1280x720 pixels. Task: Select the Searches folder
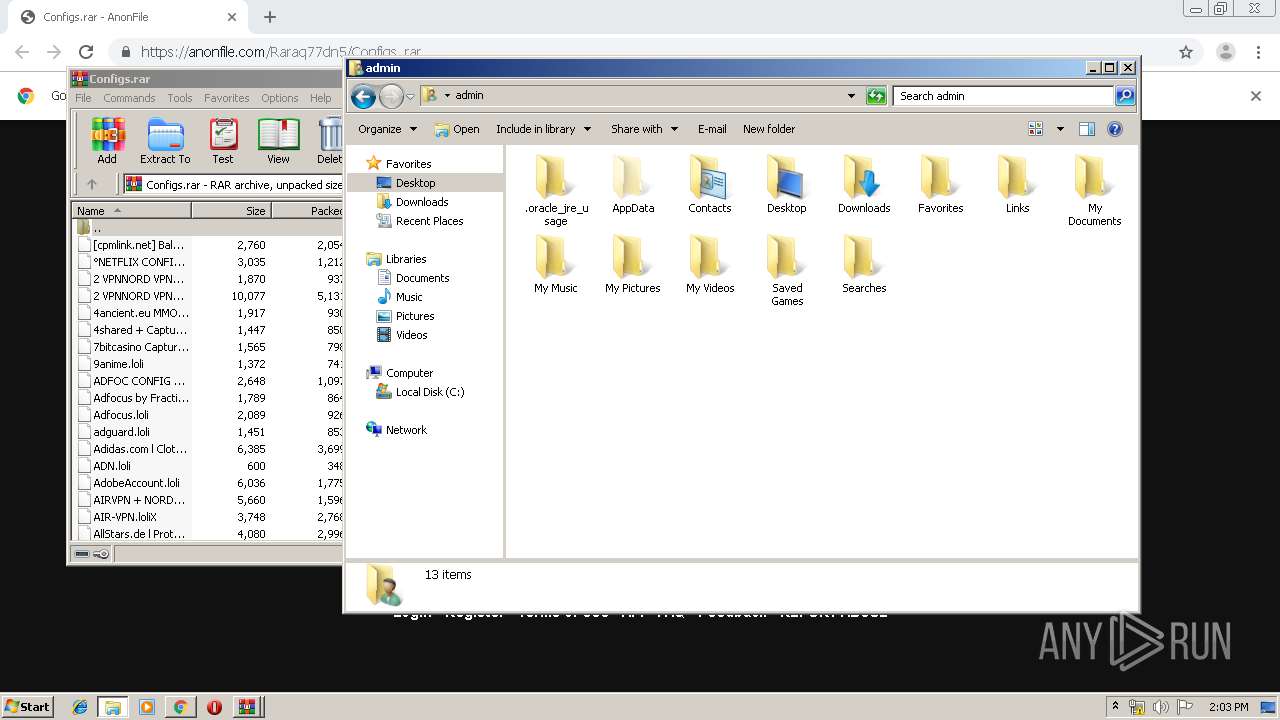tap(864, 264)
